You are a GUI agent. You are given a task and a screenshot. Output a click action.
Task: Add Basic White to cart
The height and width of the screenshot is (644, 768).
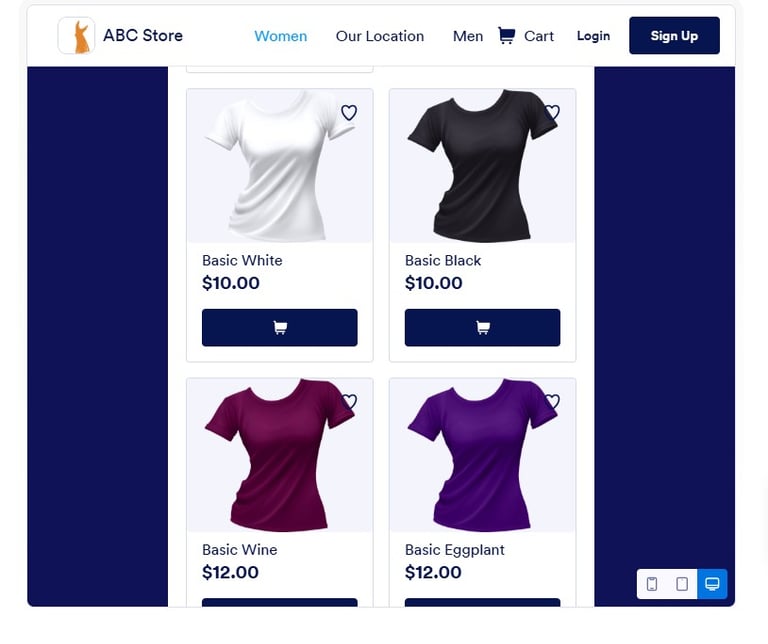click(x=280, y=328)
